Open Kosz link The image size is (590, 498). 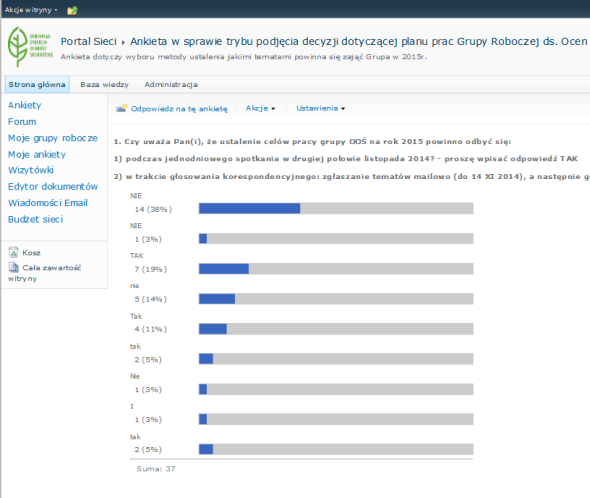pyautogui.click(x=31, y=253)
